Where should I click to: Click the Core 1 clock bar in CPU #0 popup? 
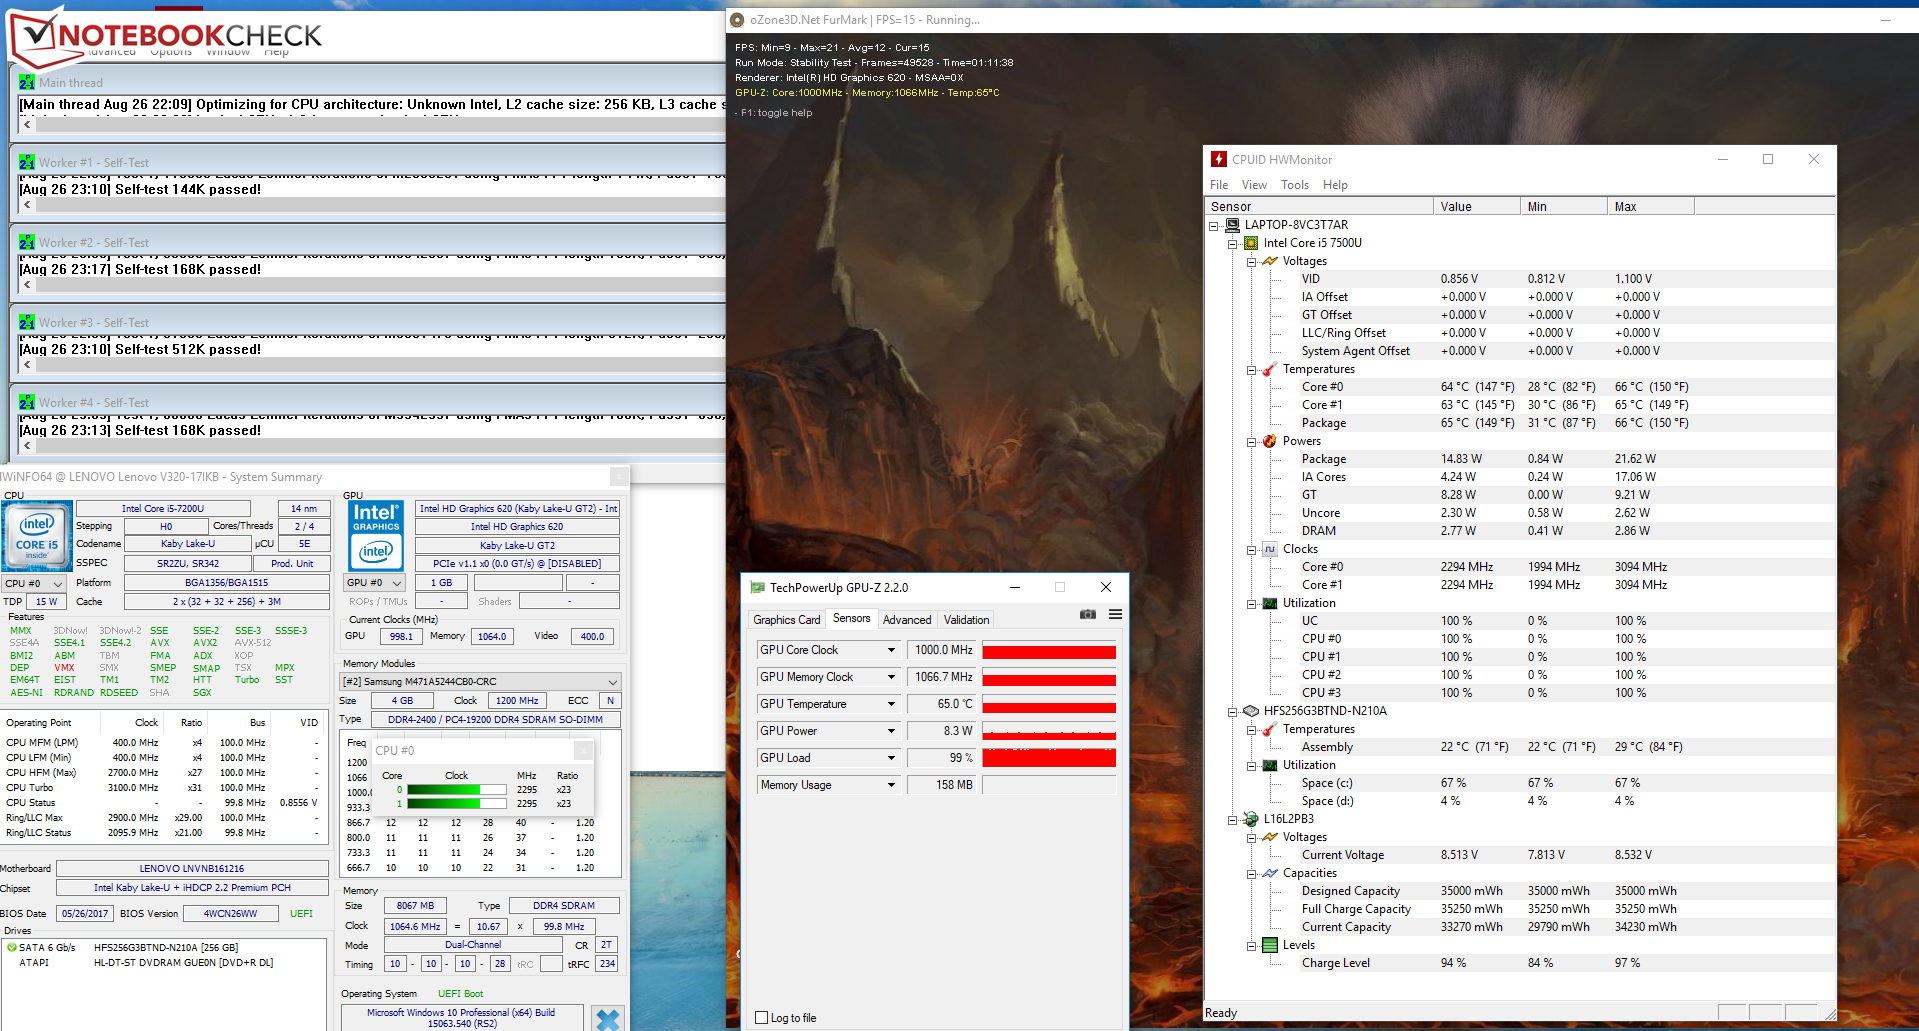tap(457, 803)
